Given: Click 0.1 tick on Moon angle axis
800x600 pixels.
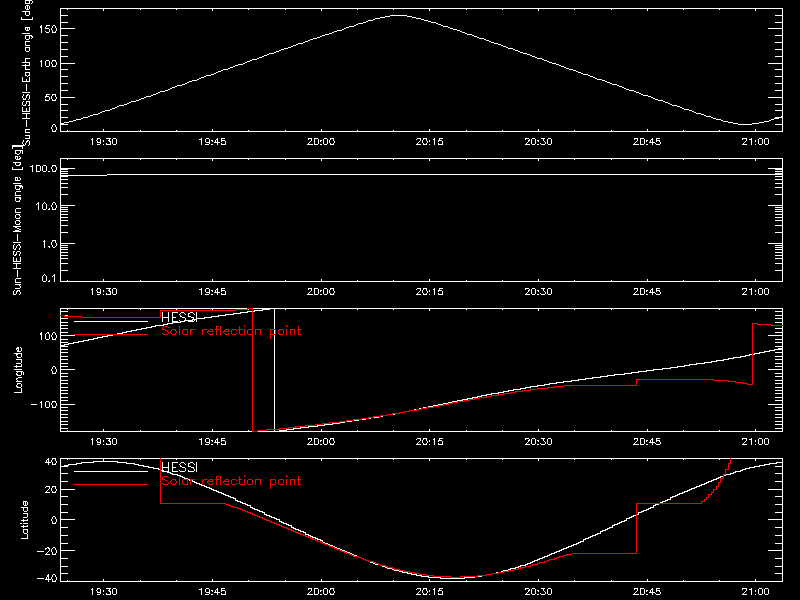Looking at the screenshot, I should coord(49,279).
